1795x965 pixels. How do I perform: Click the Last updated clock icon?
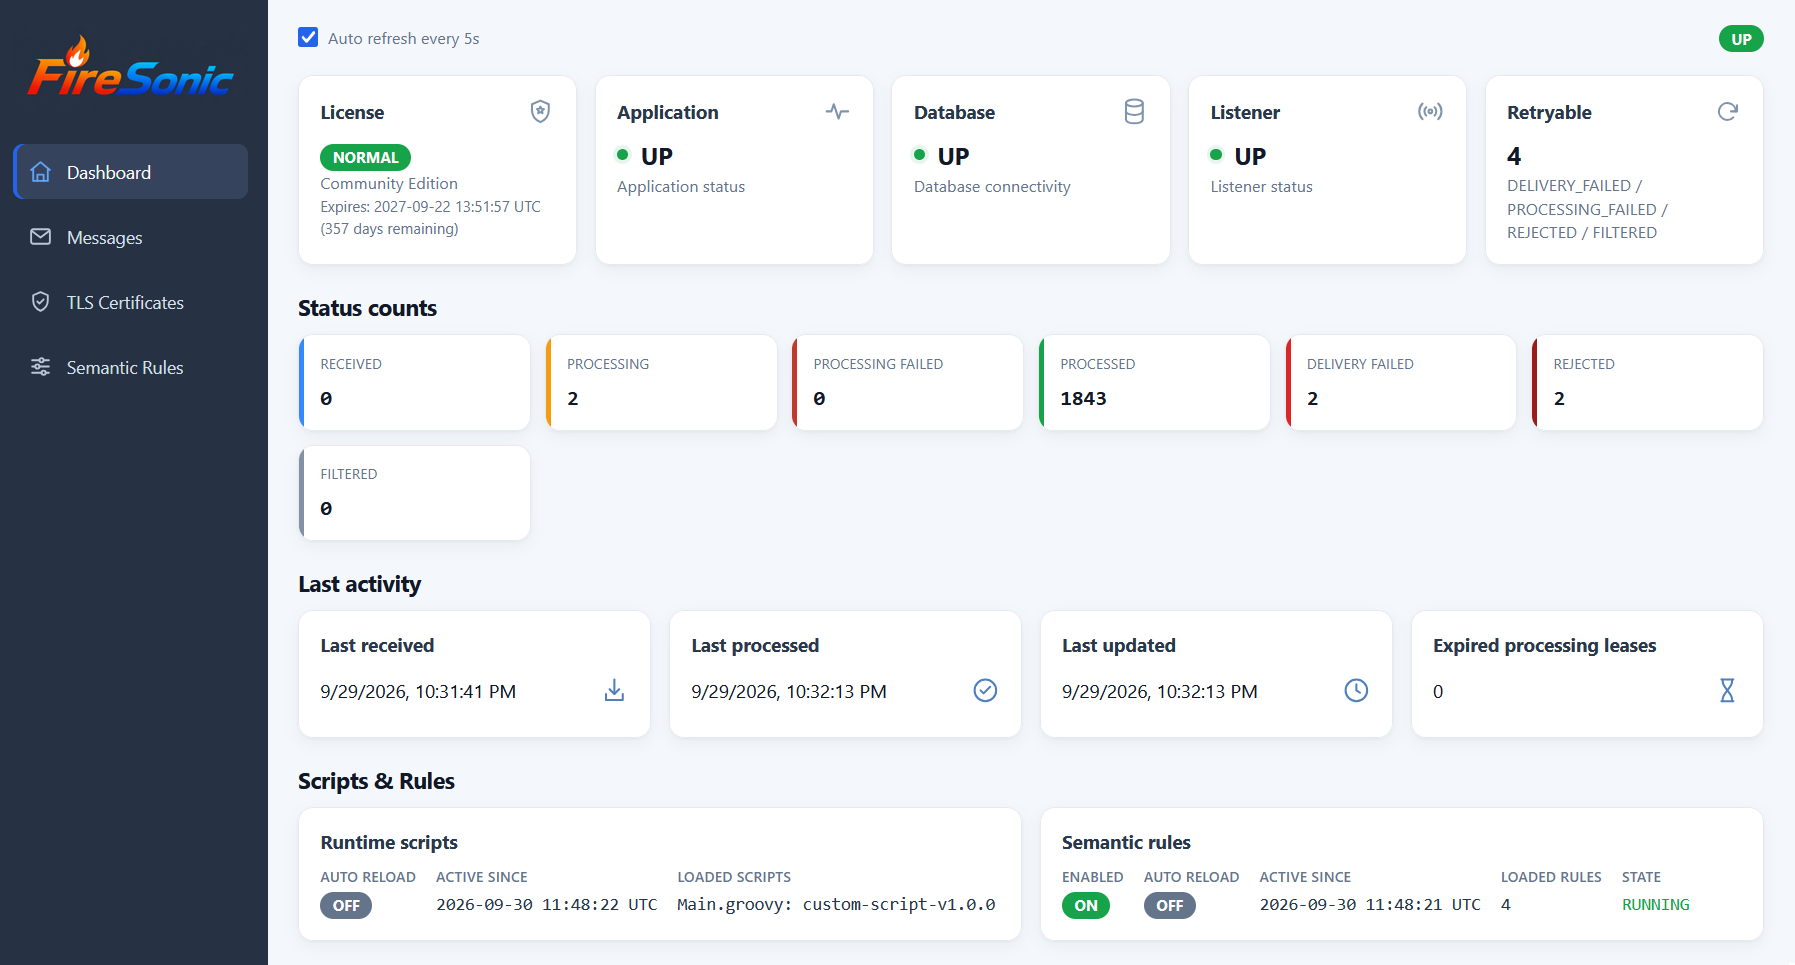pos(1356,690)
